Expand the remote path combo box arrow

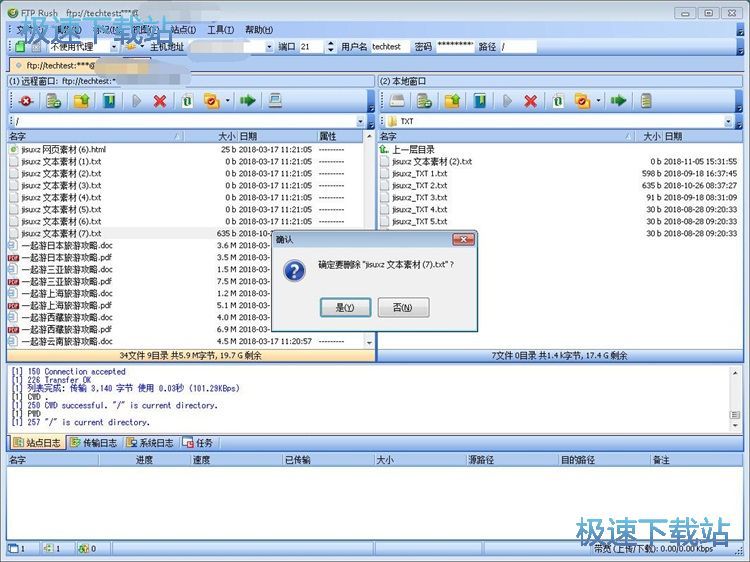(x=360, y=121)
